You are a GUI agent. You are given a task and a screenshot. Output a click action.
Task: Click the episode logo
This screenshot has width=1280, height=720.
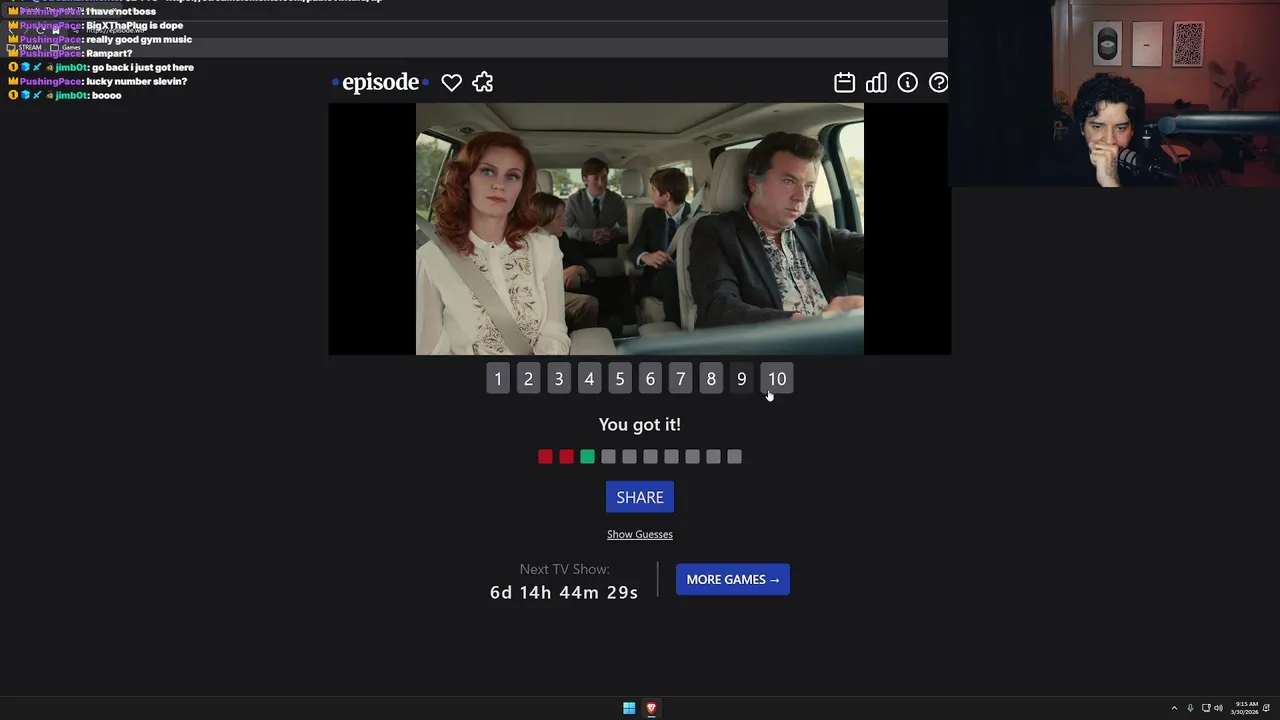tap(380, 82)
